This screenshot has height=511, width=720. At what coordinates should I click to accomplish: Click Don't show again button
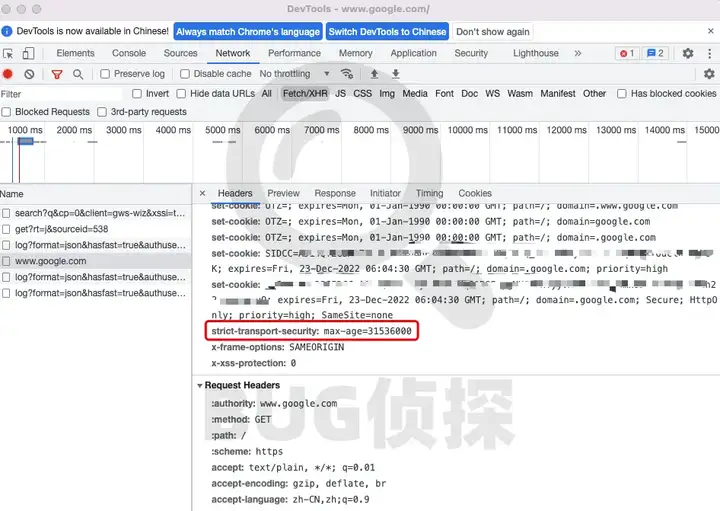click(493, 32)
